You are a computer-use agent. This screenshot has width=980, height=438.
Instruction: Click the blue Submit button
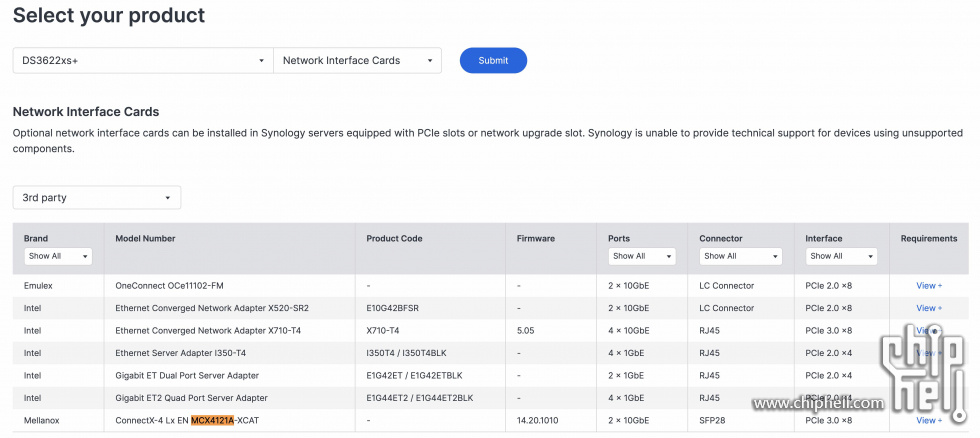(x=493, y=61)
